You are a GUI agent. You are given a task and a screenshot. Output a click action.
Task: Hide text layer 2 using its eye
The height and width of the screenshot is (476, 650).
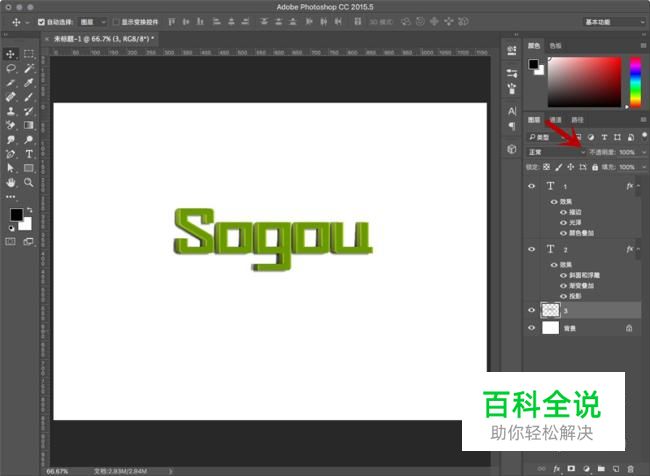pos(531,249)
